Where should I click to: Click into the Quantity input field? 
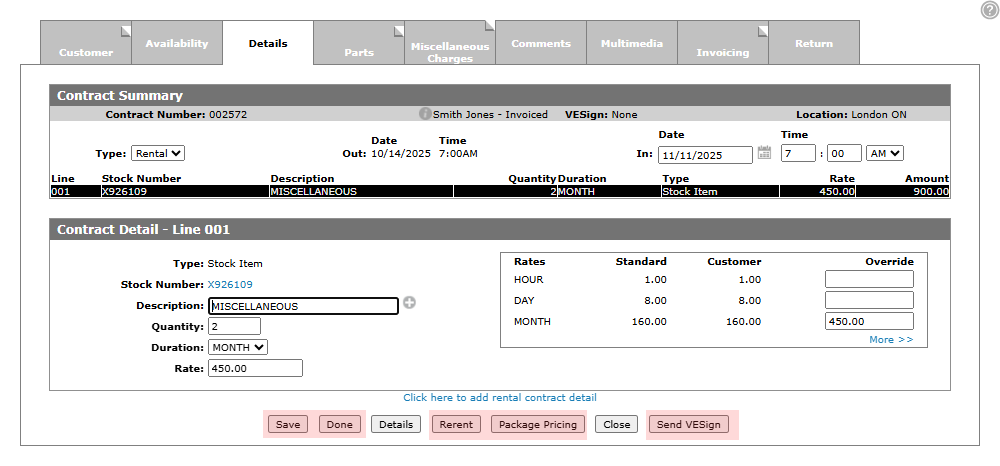coord(234,326)
